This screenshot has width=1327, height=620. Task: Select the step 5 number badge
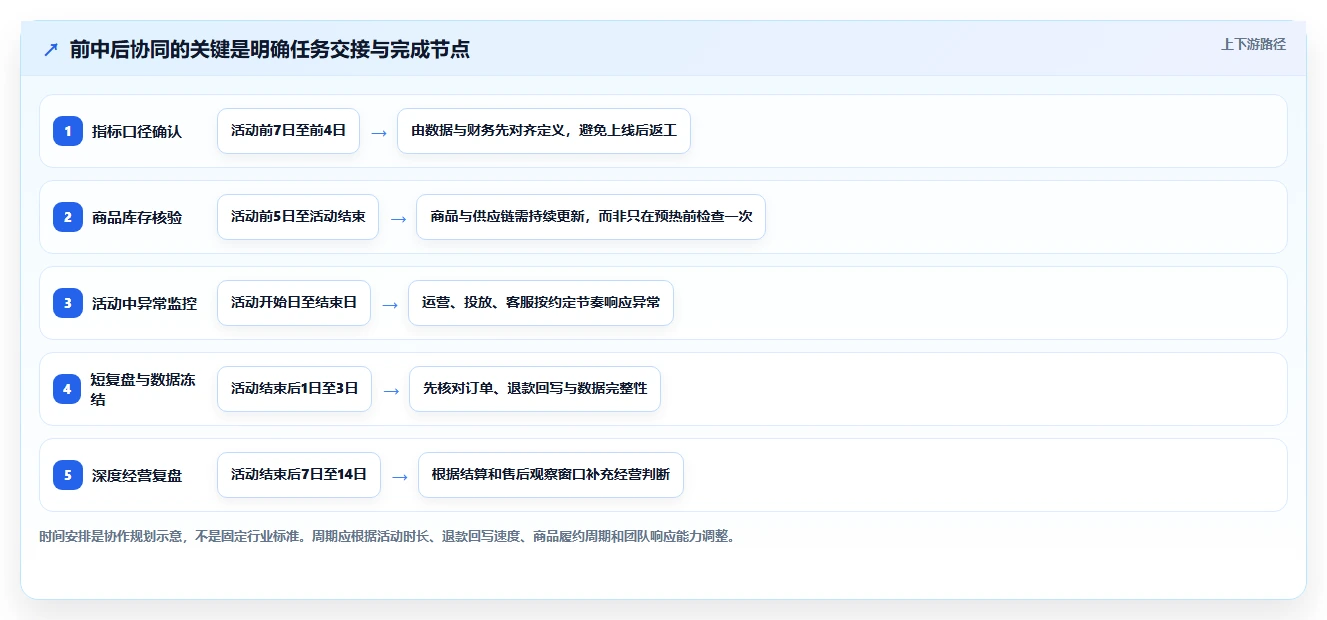(x=68, y=475)
